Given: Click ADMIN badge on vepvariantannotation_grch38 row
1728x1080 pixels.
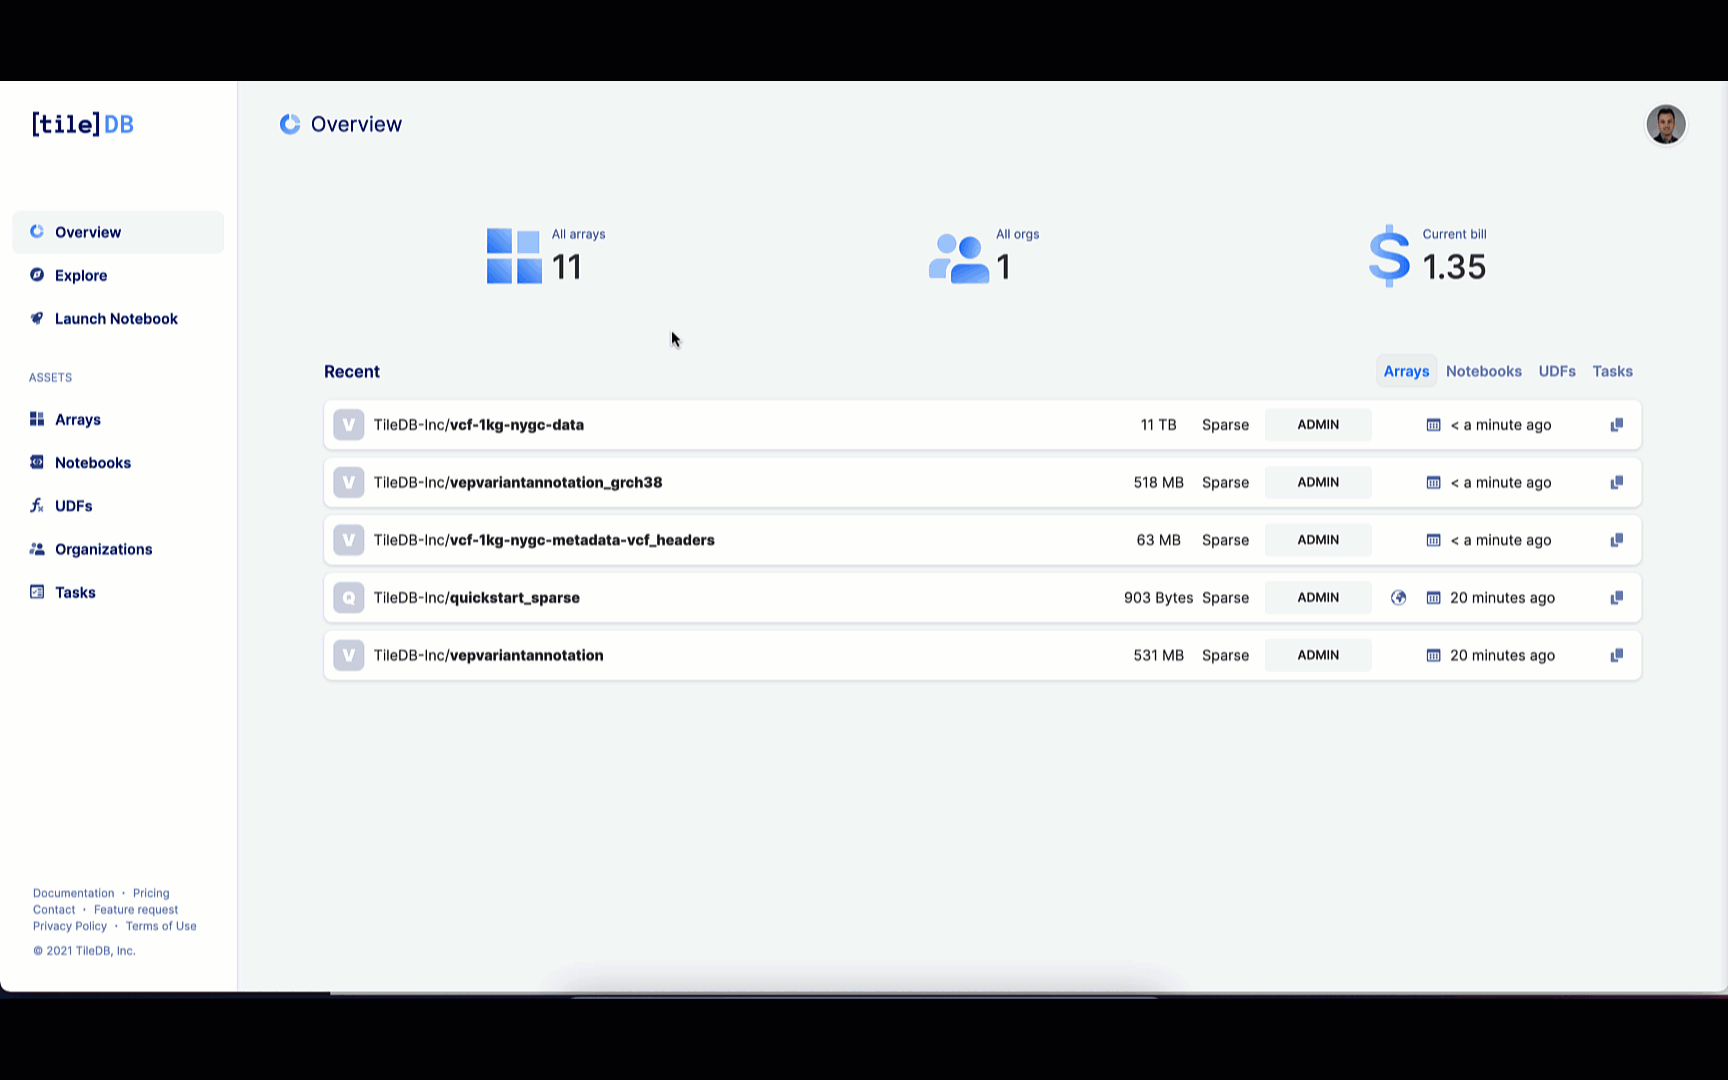Looking at the screenshot, I should pyautogui.click(x=1318, y=482).
